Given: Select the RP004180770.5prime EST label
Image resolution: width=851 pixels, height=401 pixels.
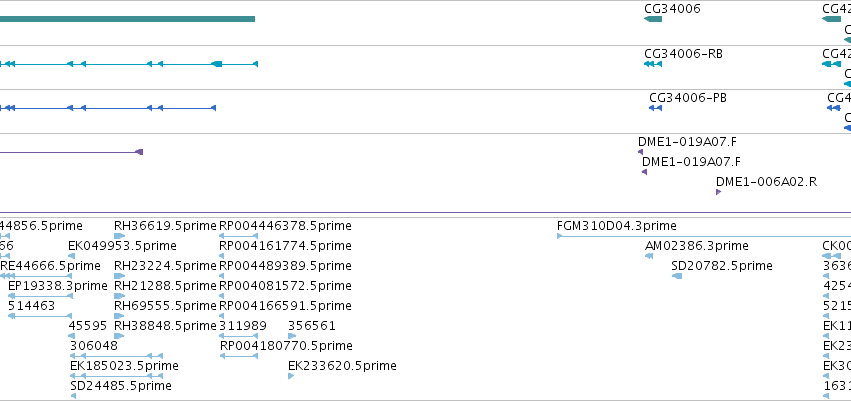Looking at the screenshot, I should tap(285, 345).
